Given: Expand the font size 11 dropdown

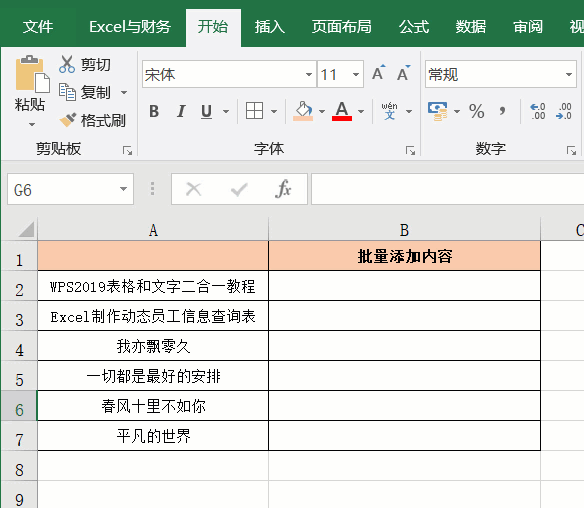Looking at the screenshot, I should 356,74.
